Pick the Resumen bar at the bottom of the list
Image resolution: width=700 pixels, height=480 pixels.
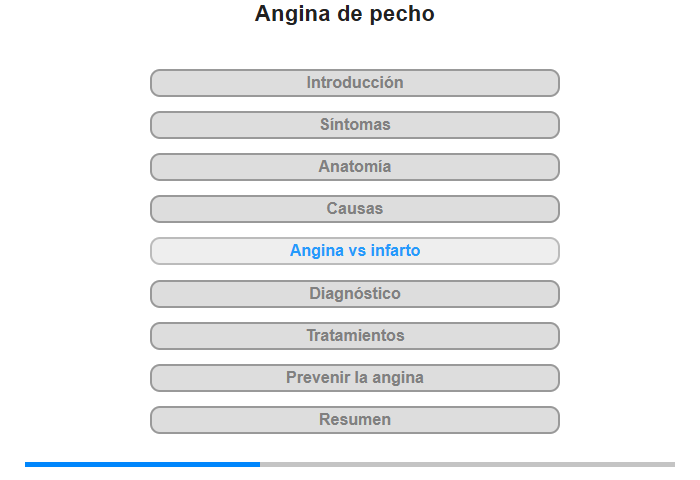(x=355, y=420)
